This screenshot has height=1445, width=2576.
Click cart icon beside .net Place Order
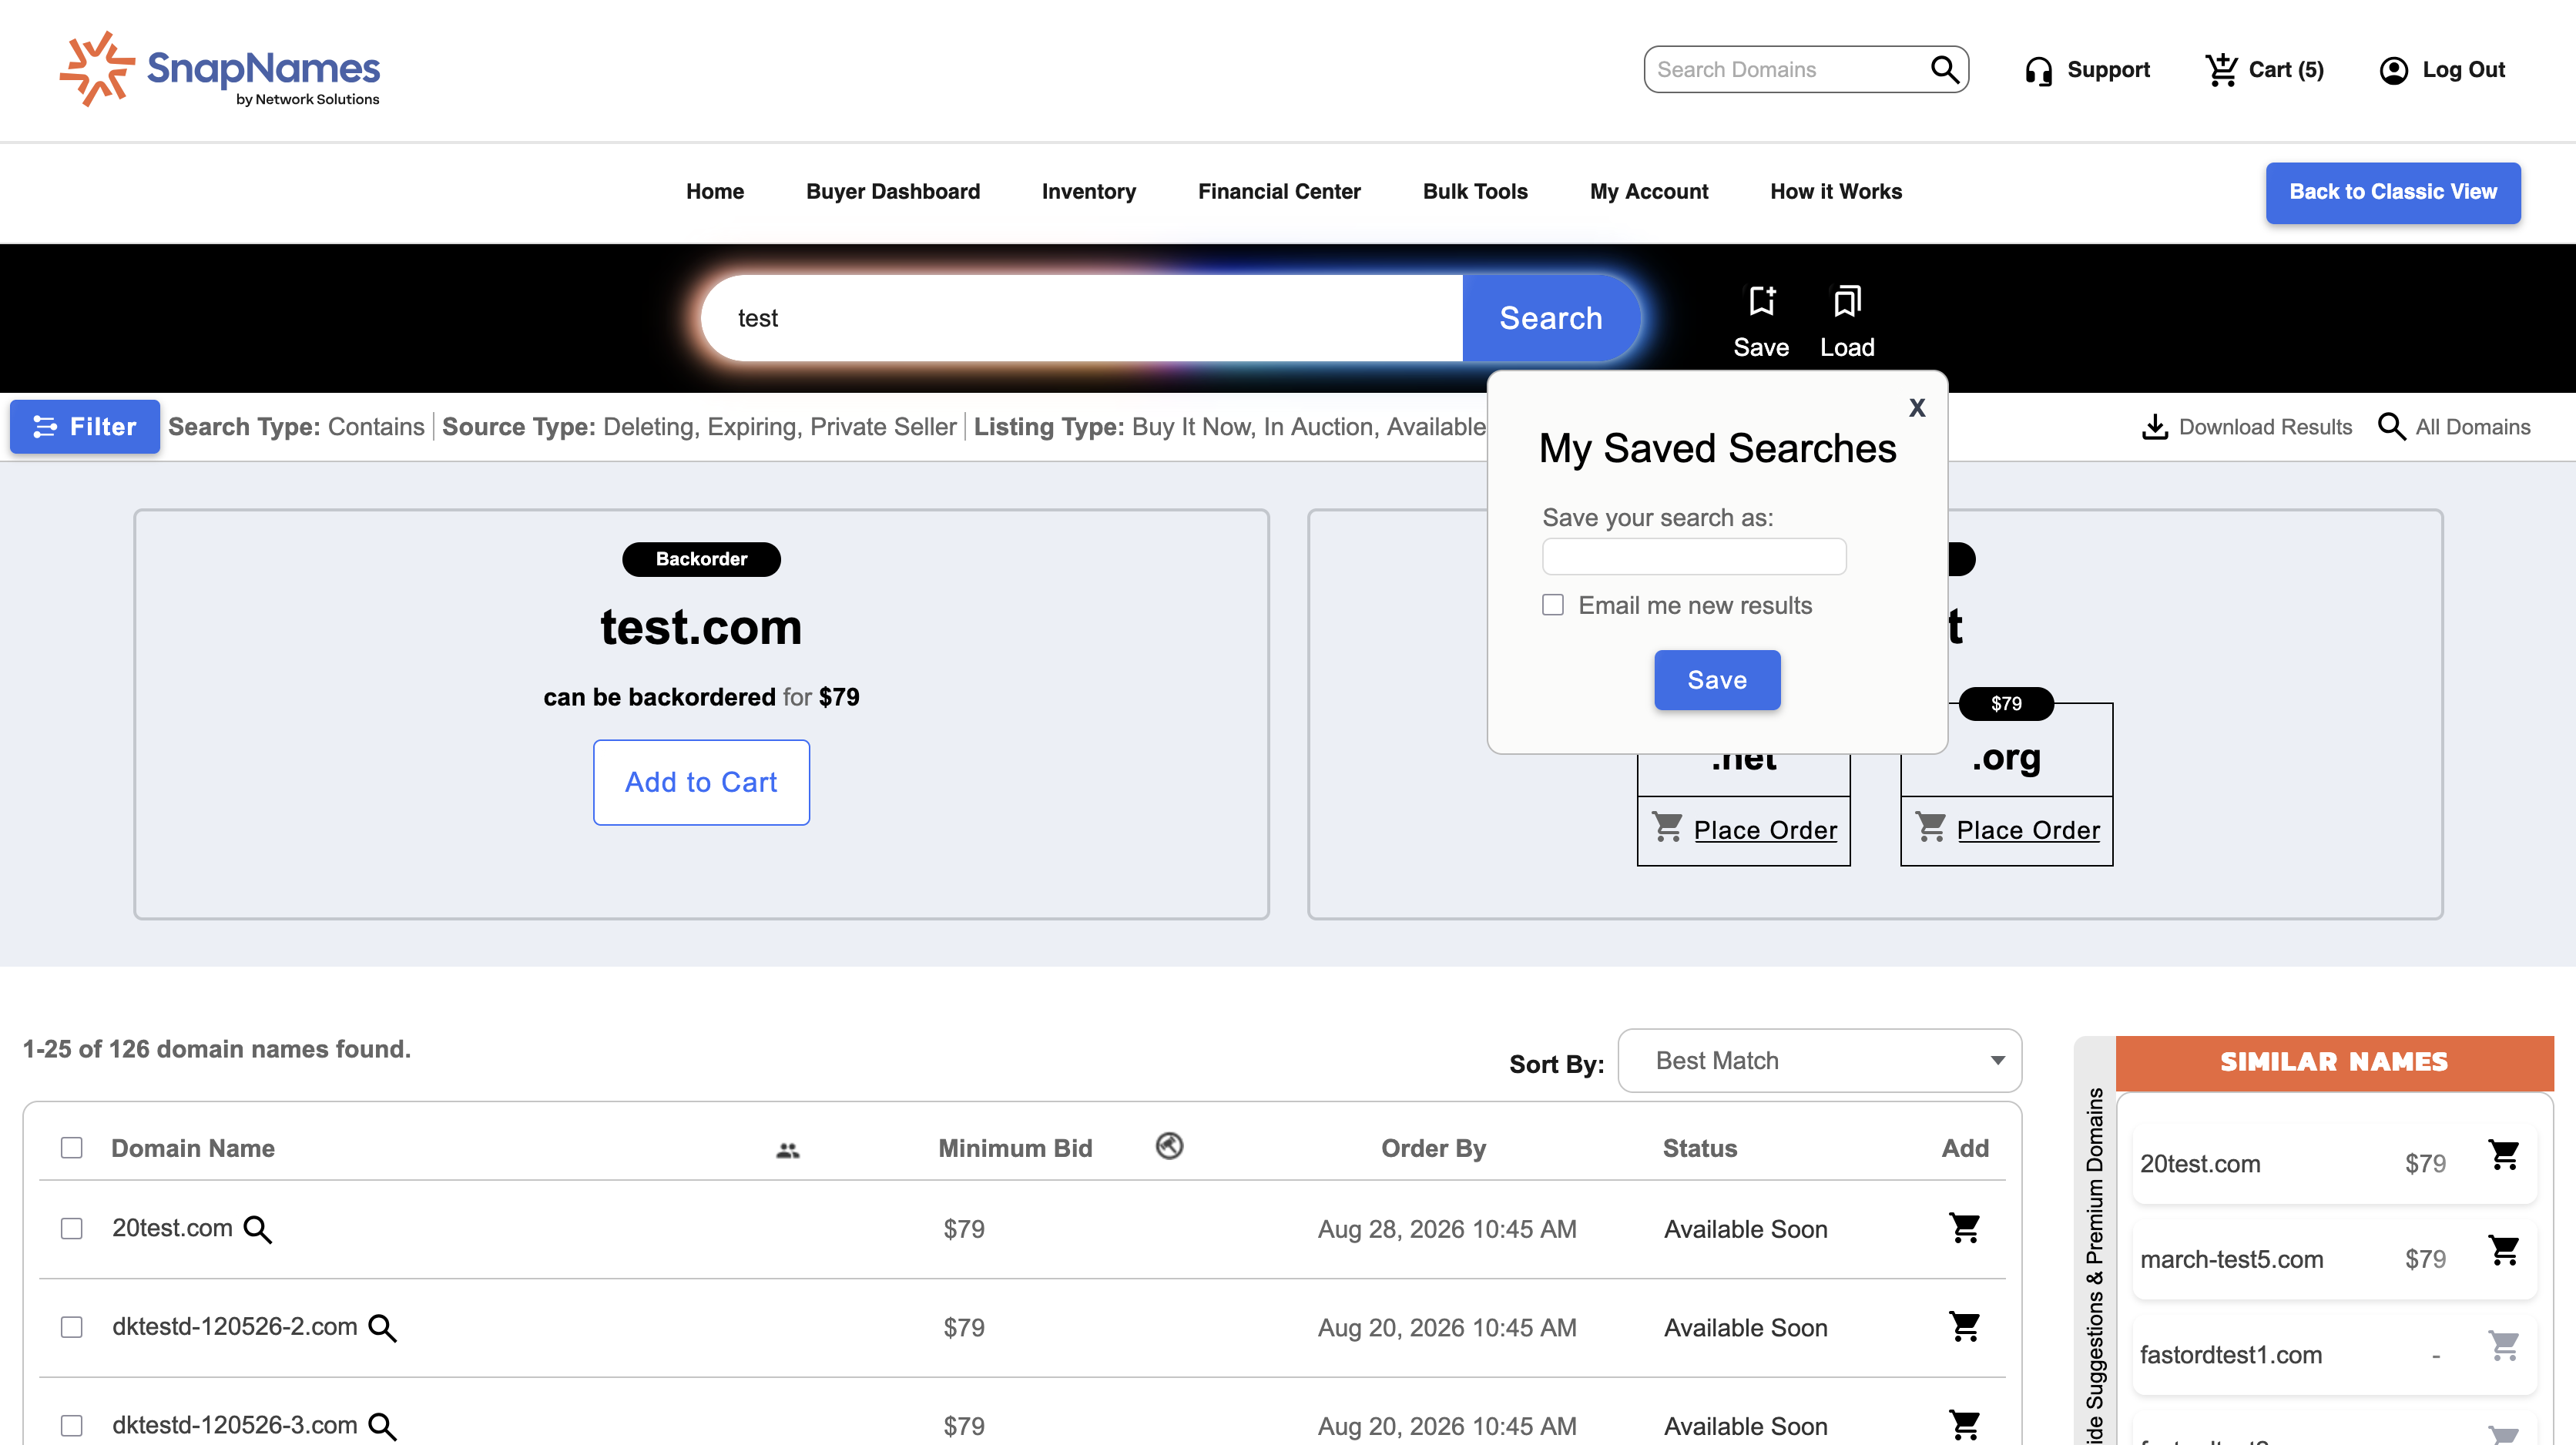(1667, 827)
